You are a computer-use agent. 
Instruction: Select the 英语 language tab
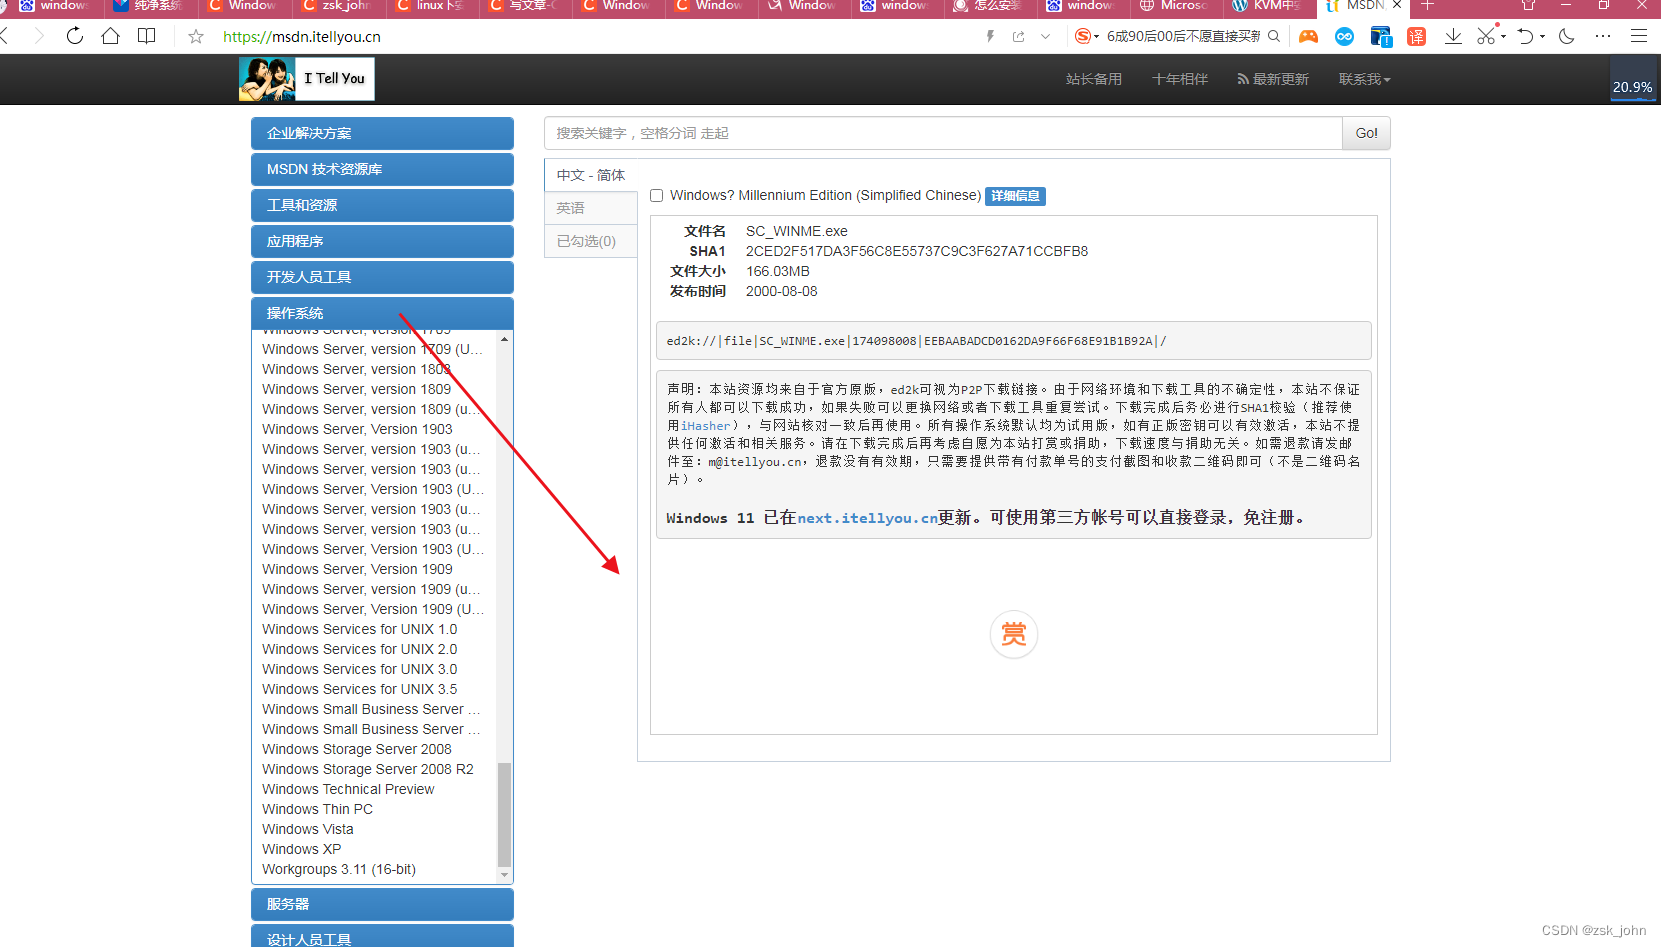[591, 208]
